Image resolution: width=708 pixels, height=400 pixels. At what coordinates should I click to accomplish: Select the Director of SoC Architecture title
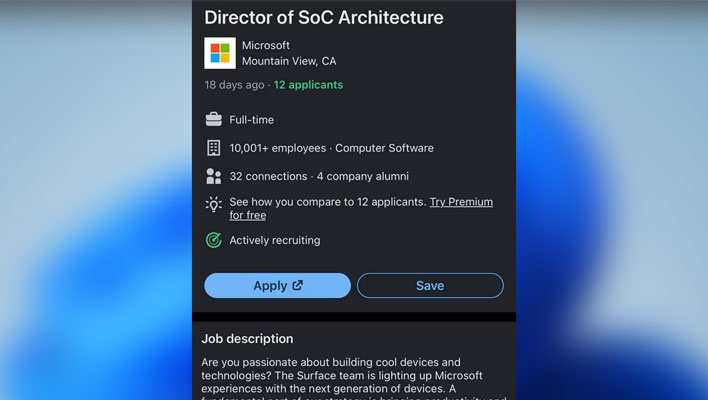tap(324, 18)
